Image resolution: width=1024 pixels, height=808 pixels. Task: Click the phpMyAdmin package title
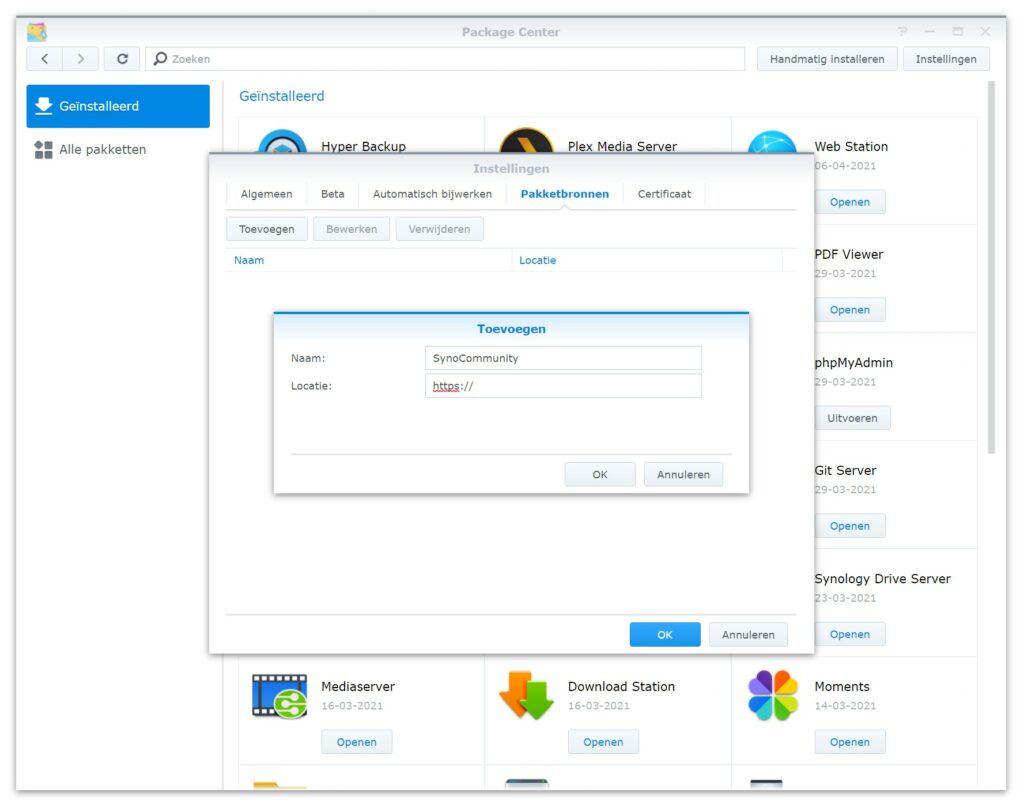point(854,363)
